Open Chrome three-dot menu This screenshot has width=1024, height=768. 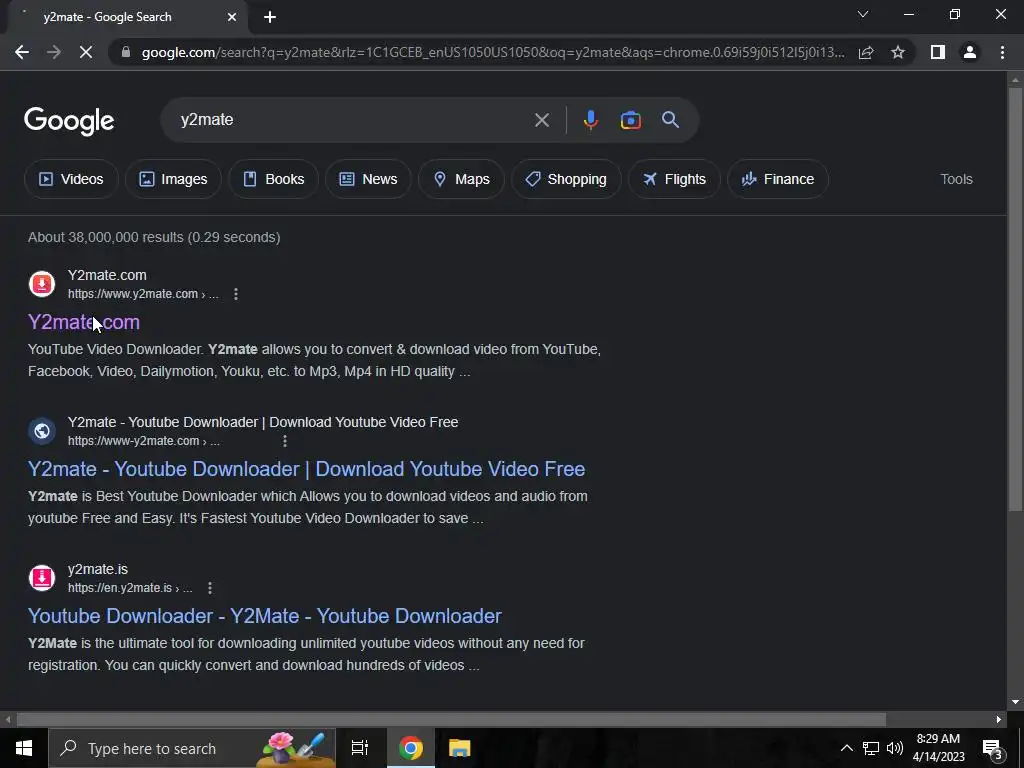pos(1002,52)
